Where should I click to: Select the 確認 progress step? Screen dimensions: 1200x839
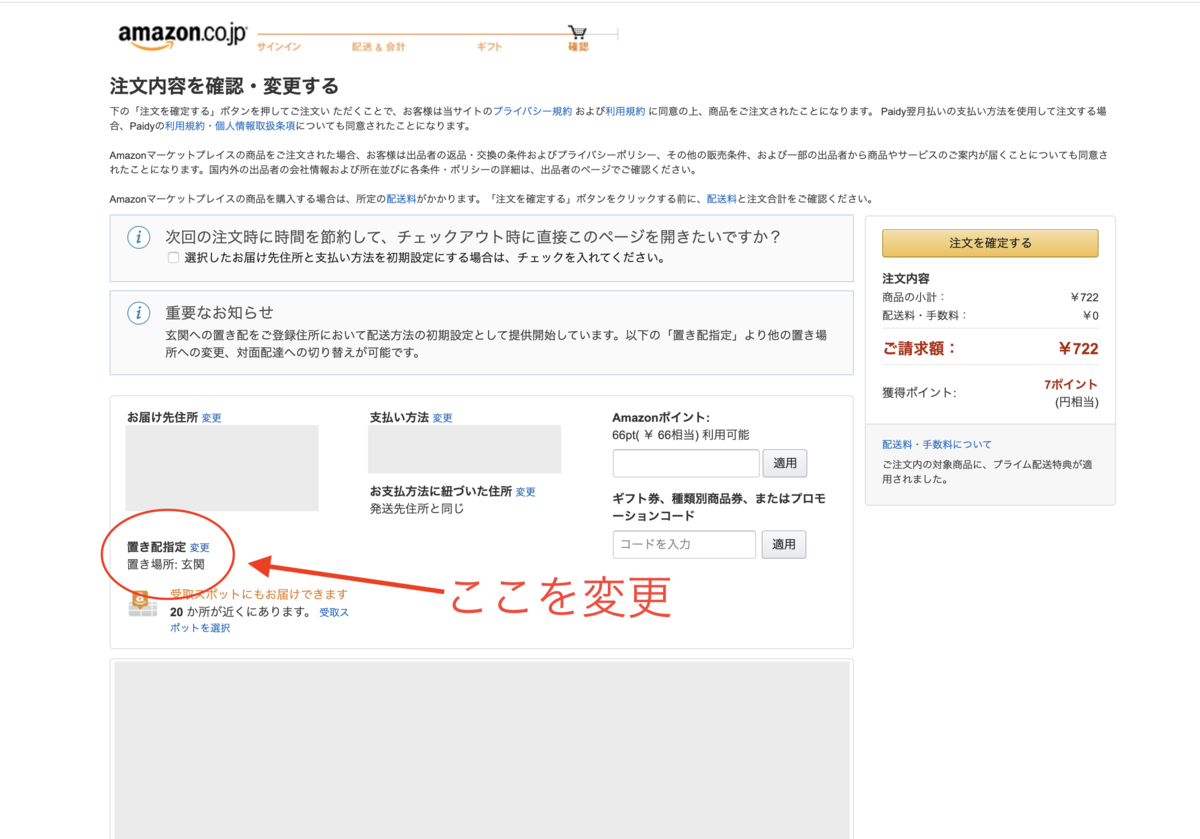[x=578, y=47]
